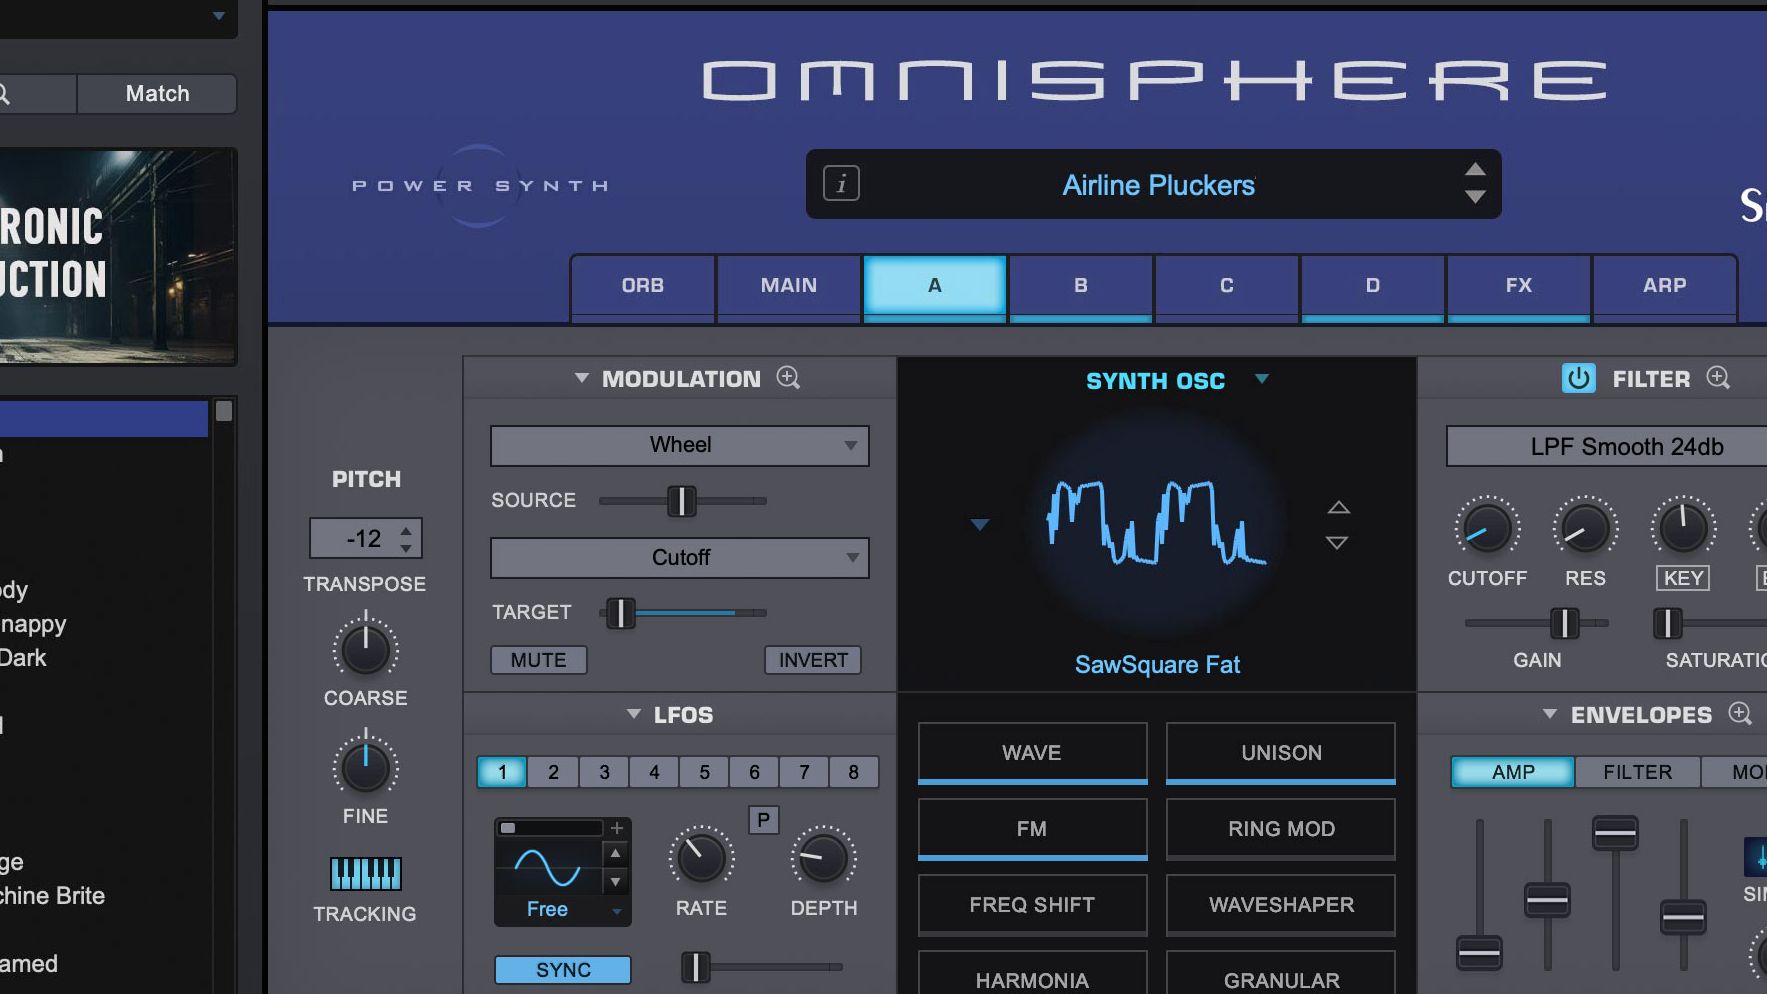Toggle the Filter power button
1767x994 pixels.
(x=1579, y=378)
